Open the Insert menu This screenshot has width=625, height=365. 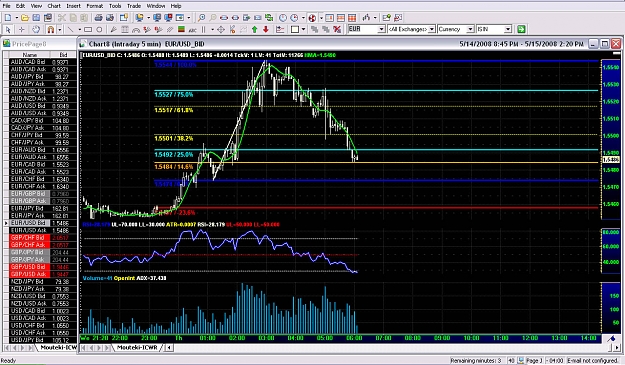[x=73, y=6]
